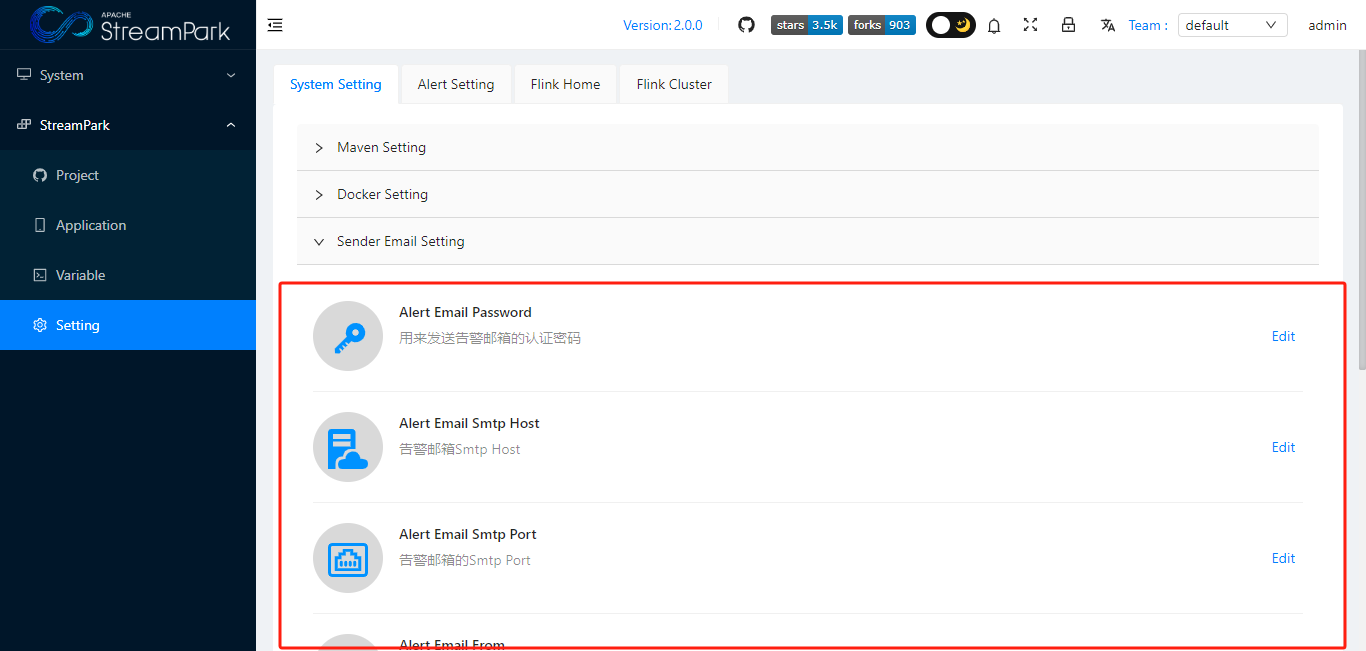This screenshot has width=1366, height=651.
Task: Expand the Maven Setting section
Action: click(x=381, y=147)
